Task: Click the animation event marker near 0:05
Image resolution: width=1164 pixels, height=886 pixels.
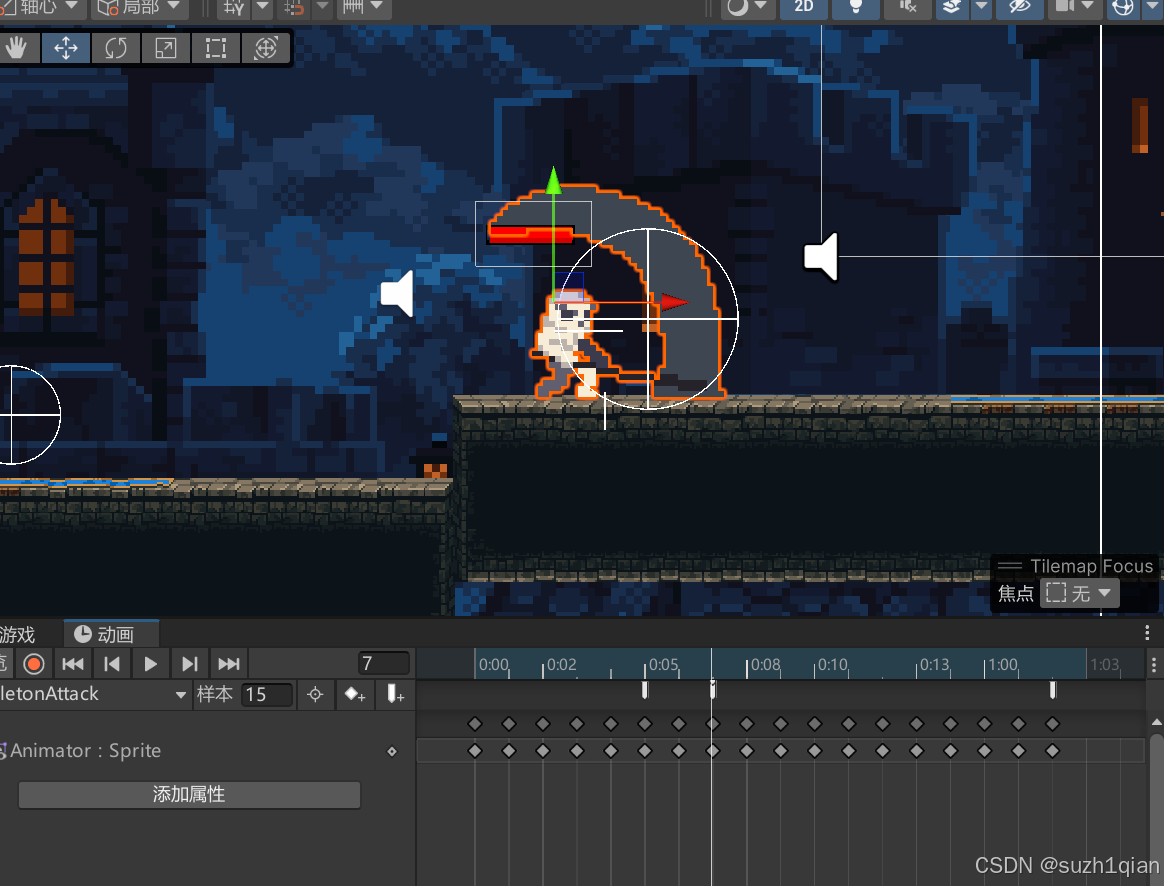Action: click(645, 690)
